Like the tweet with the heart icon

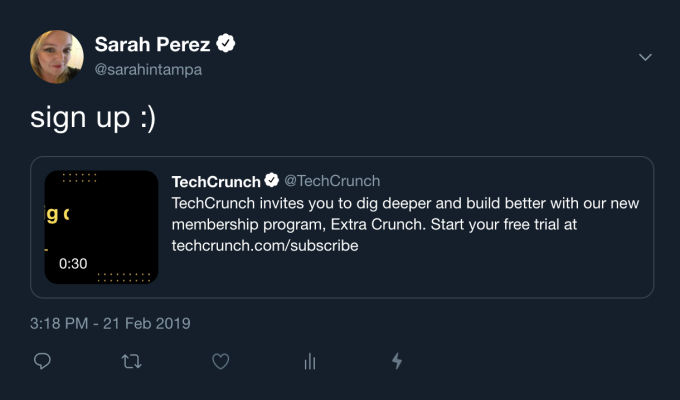(221, 361)
